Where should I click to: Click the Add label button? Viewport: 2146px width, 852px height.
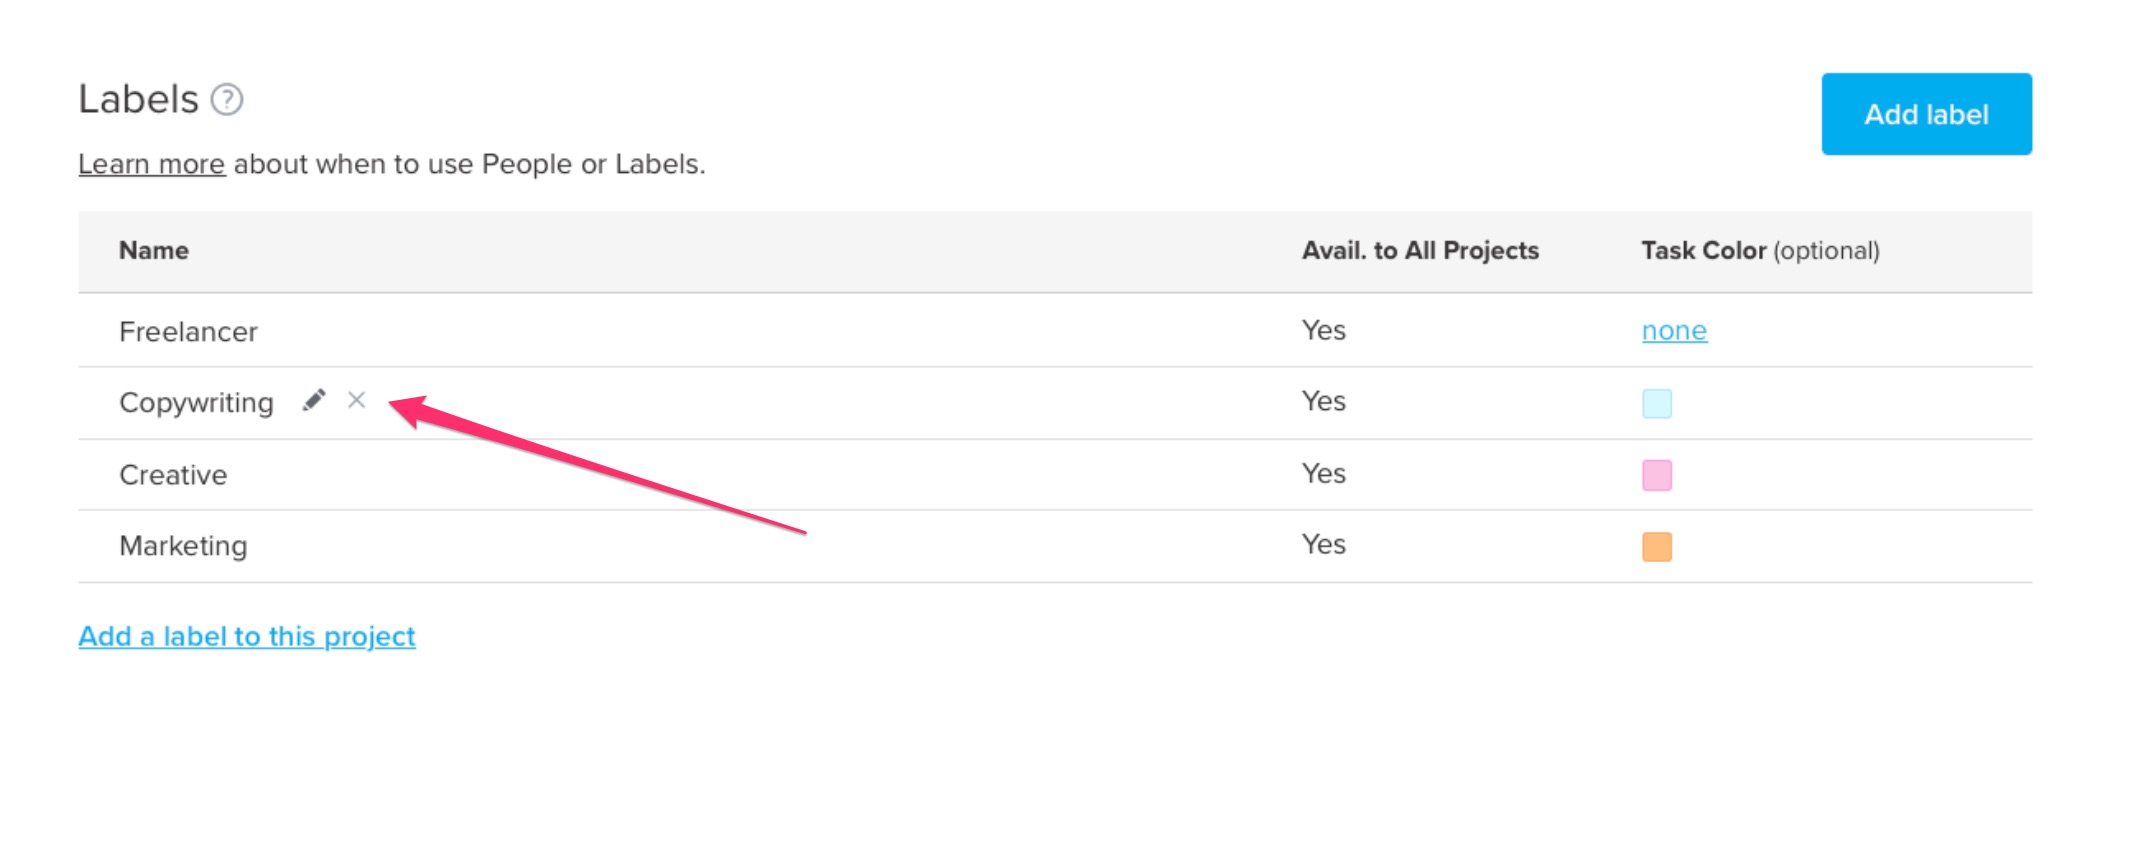(1925, 113)
